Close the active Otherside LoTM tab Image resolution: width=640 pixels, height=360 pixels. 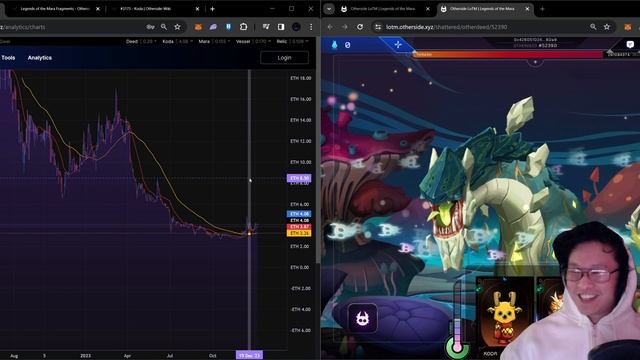(527, 9)
